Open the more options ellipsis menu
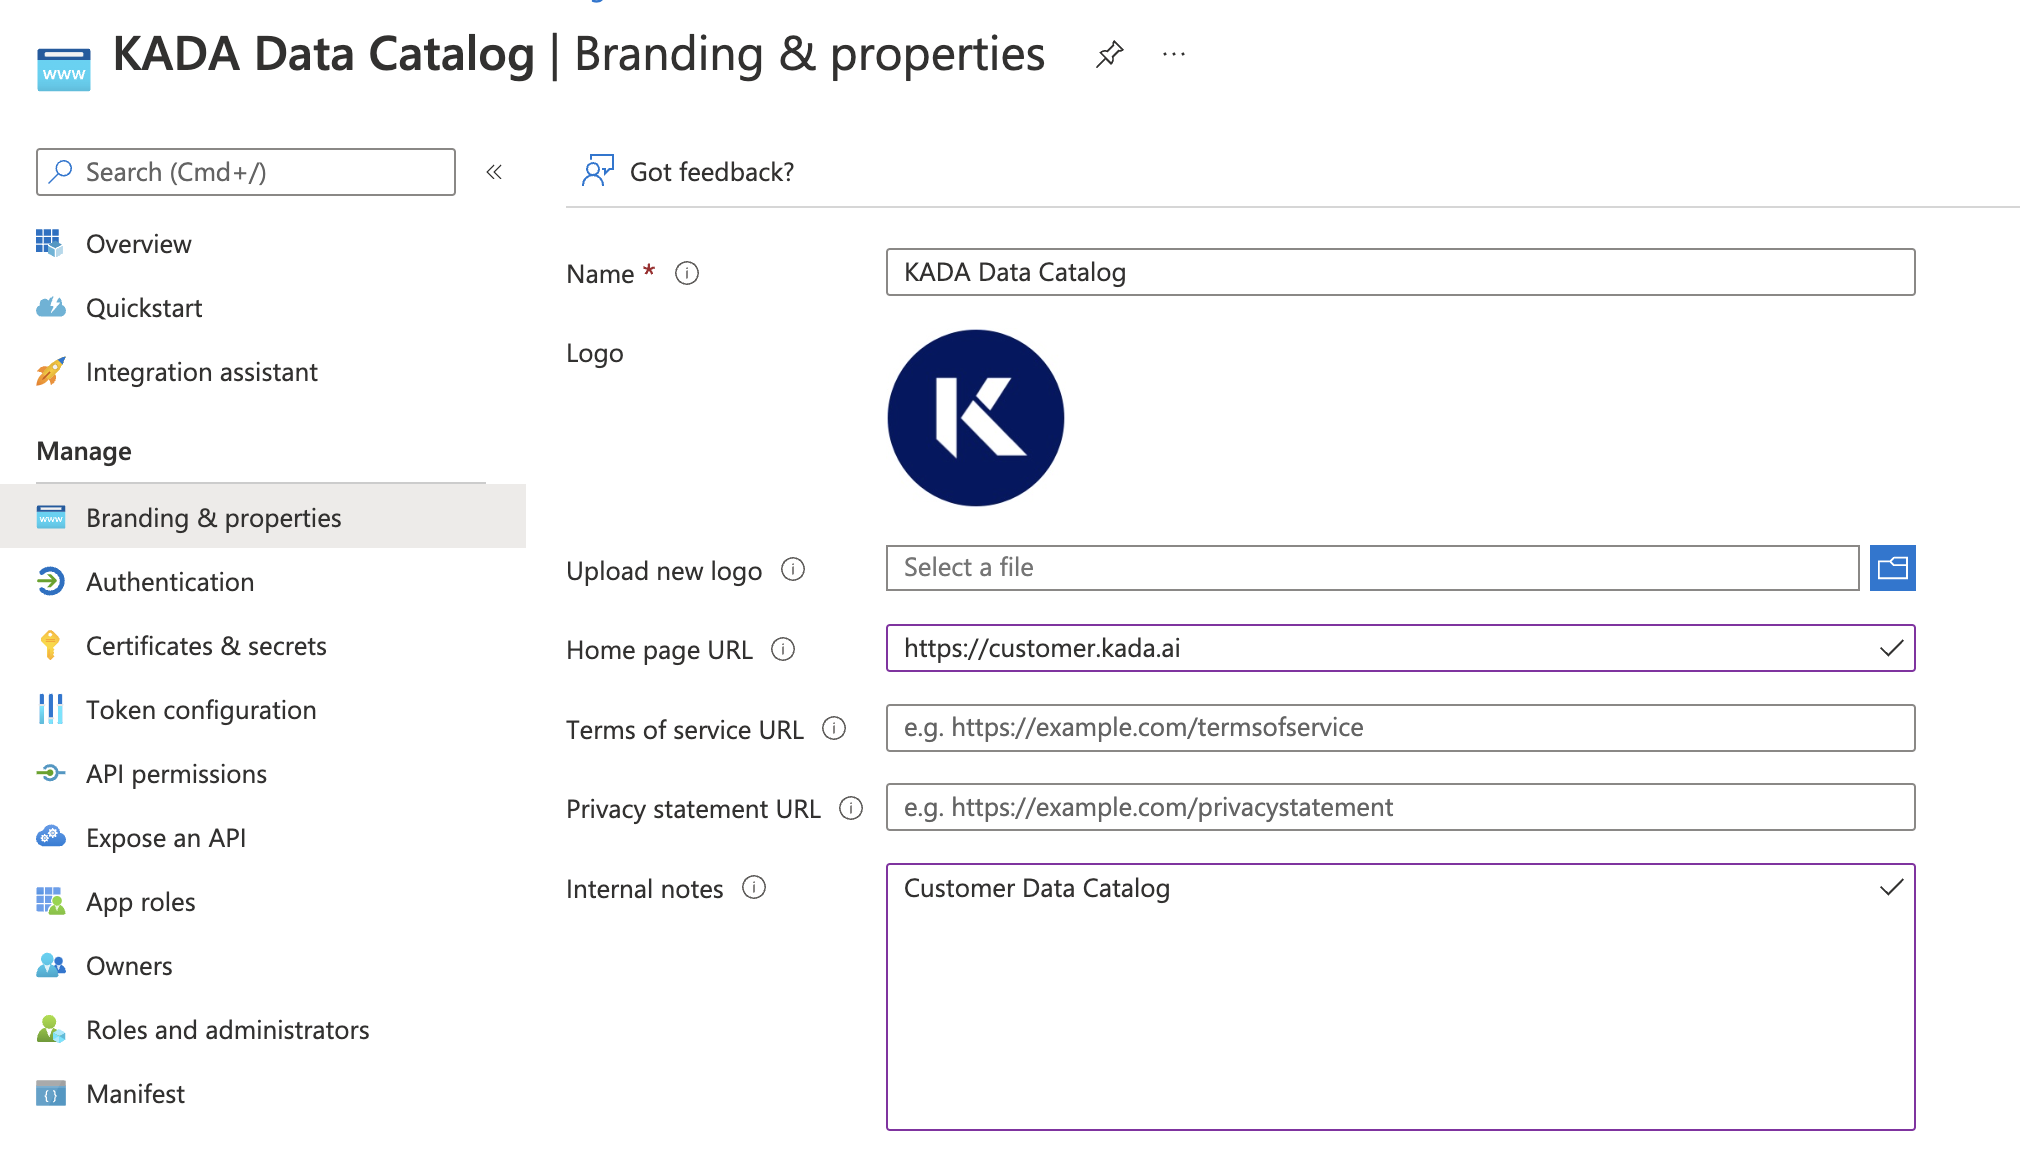This screenshot has width=2020, height=1158. [x=1172, y=54]
